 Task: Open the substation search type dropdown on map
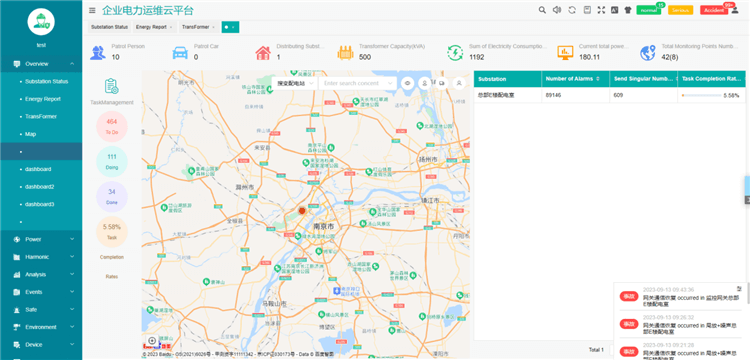click(x=295, y=83)
